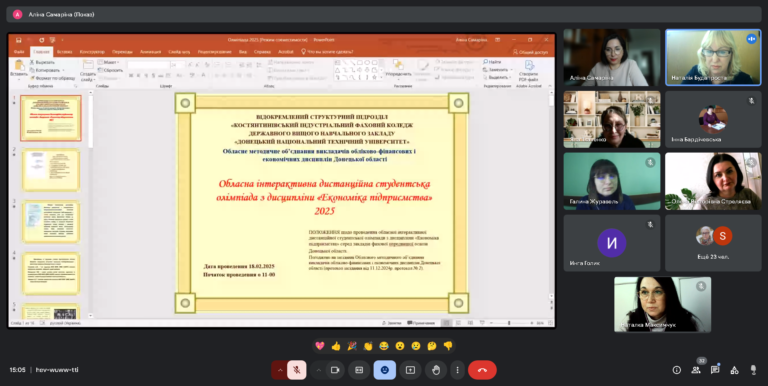The image size is (768, 386).
Task: Select the highlighted Наталія speaker video tile
Action: [713, 57]
